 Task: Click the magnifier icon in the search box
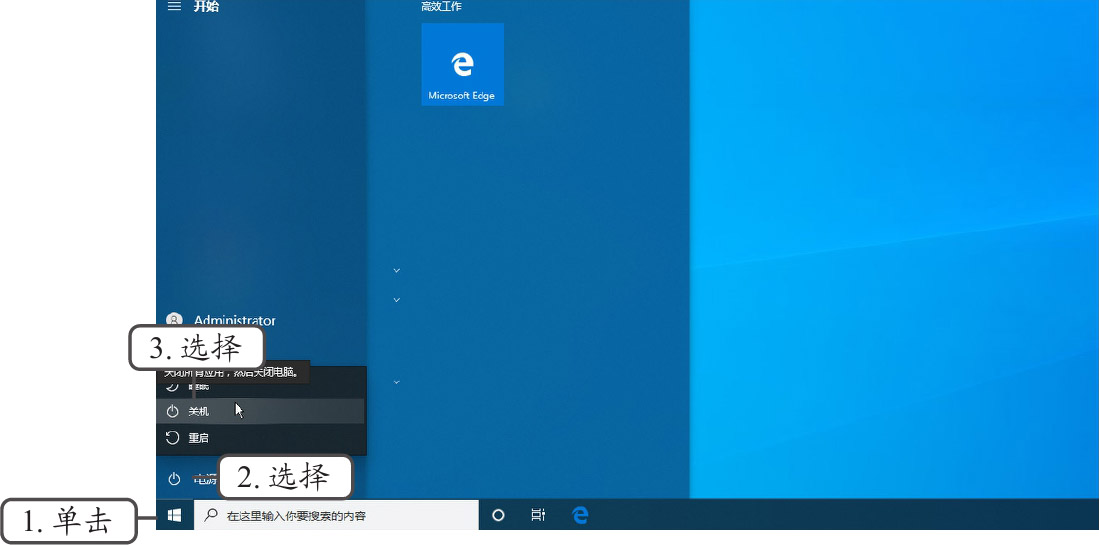211,515
